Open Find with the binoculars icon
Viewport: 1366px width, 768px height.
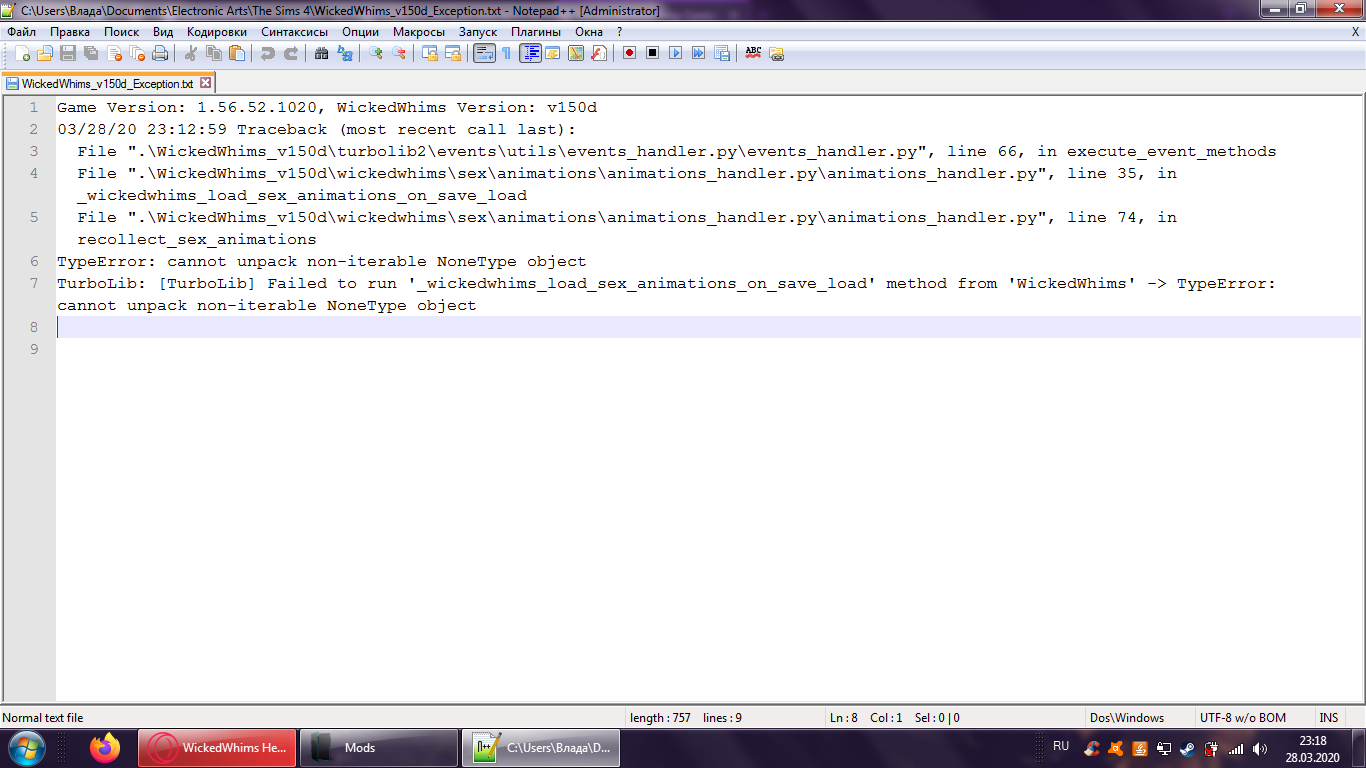coord(321,53)
